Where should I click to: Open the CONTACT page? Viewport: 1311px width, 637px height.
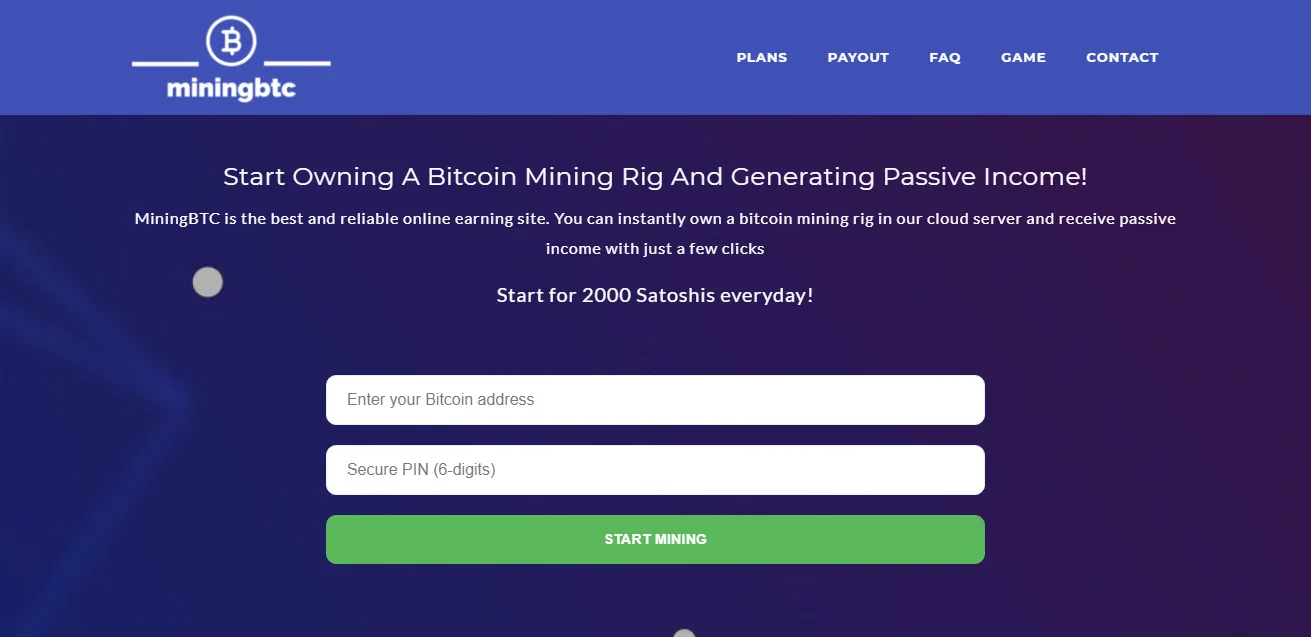[1122, 57]
